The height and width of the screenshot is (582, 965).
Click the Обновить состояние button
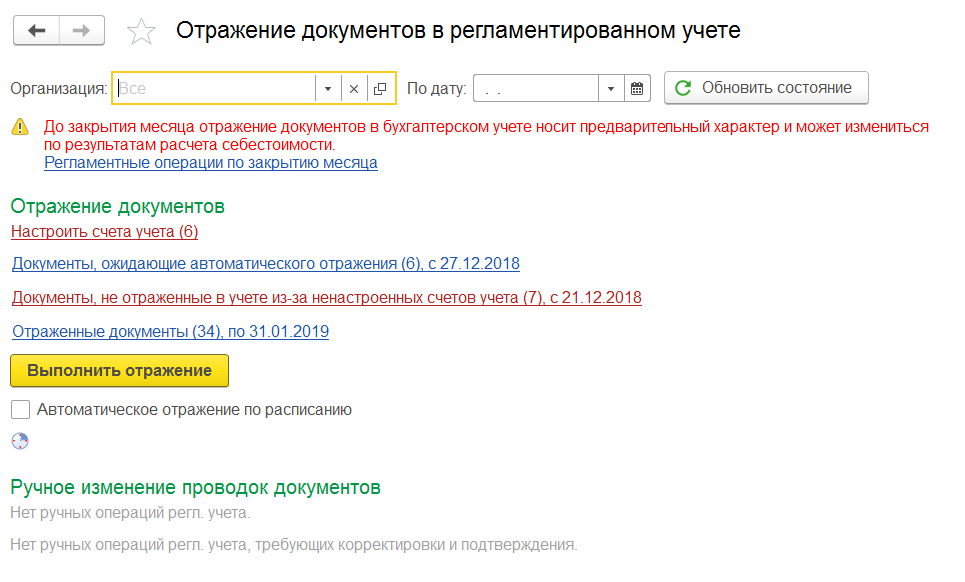766,88
